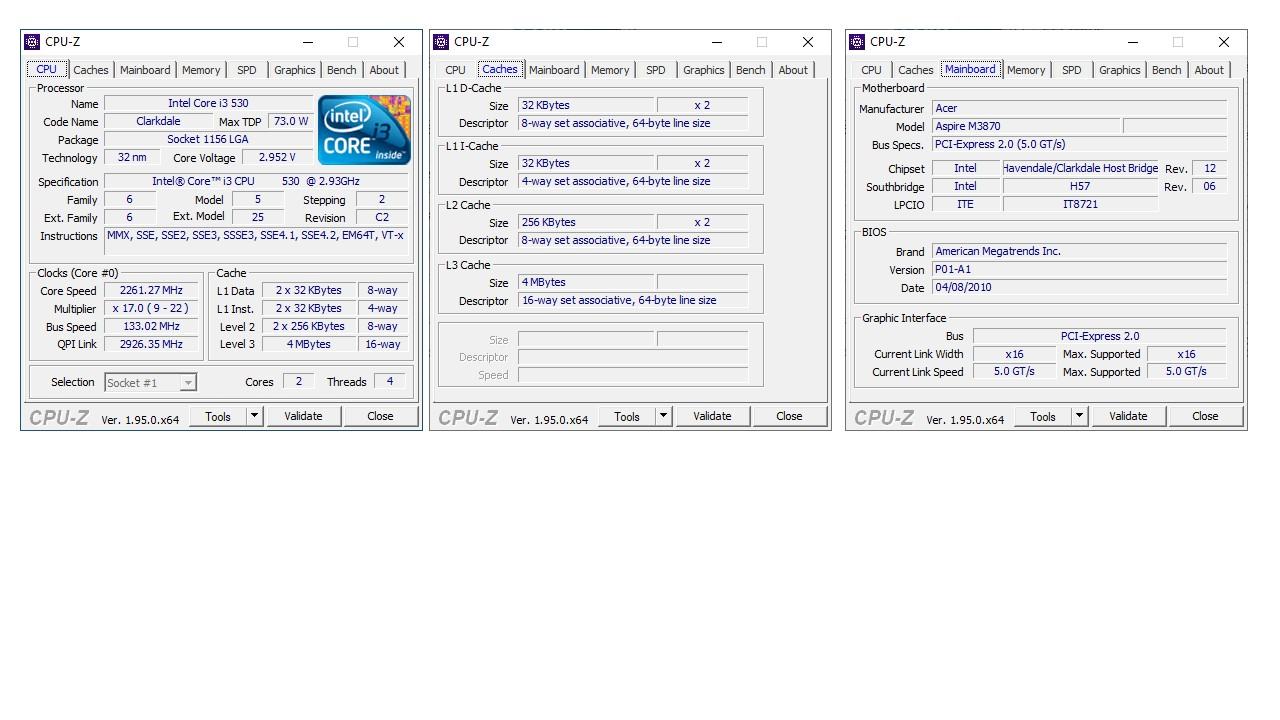This screenshot has height=720, width=1280.
Task: Open Memory tab in the right window
Action: (1026, 70)
